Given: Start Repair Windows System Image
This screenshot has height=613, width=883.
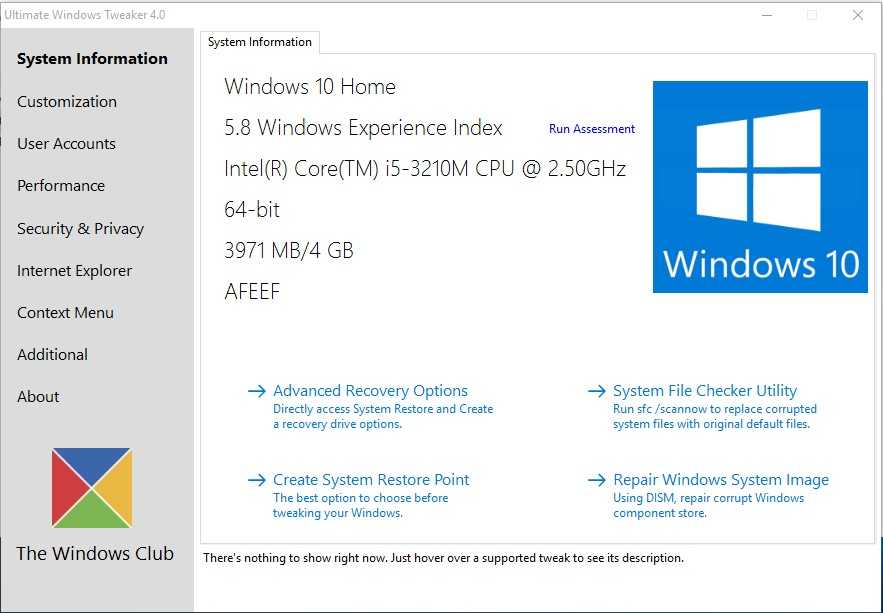Looking at the screenshot, I should pyautogui.click(x=721, y=480).
